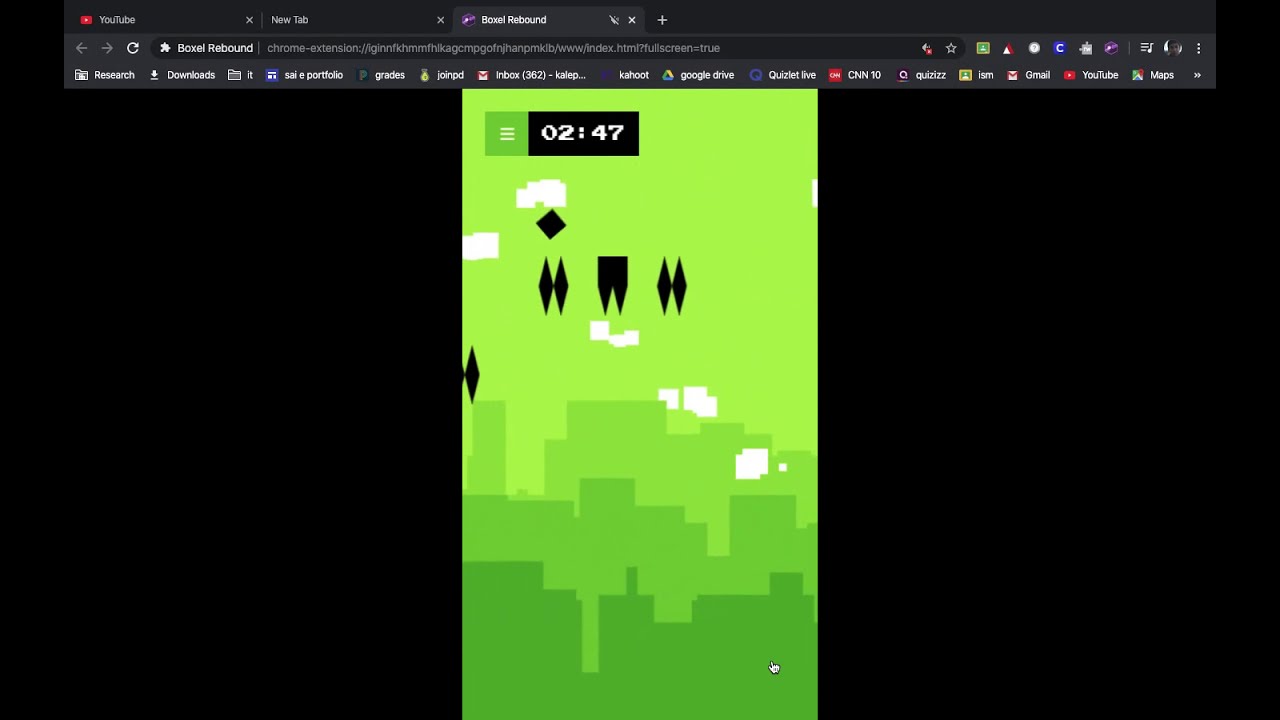
Task: Expand the 'it' bookmark folder
Action: [x=241, y=75]
